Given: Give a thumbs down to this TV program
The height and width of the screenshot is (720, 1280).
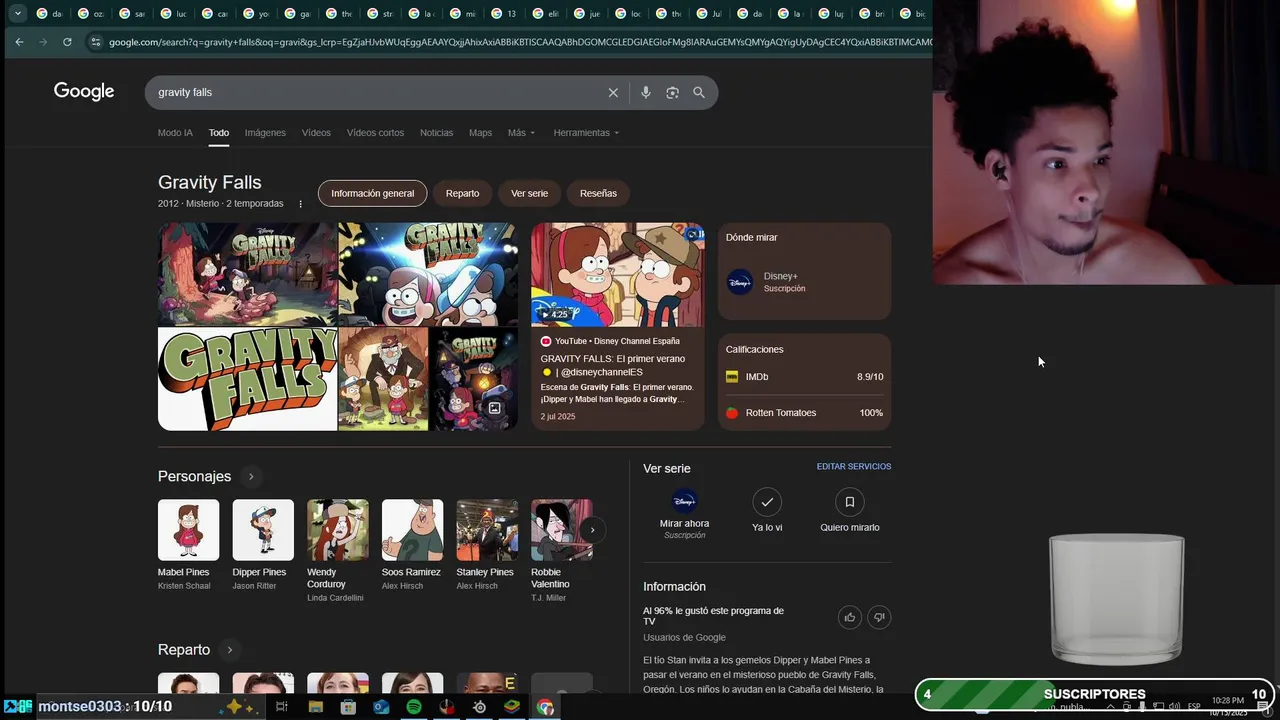Looking at the screenshot, I should tap(879, 617).
